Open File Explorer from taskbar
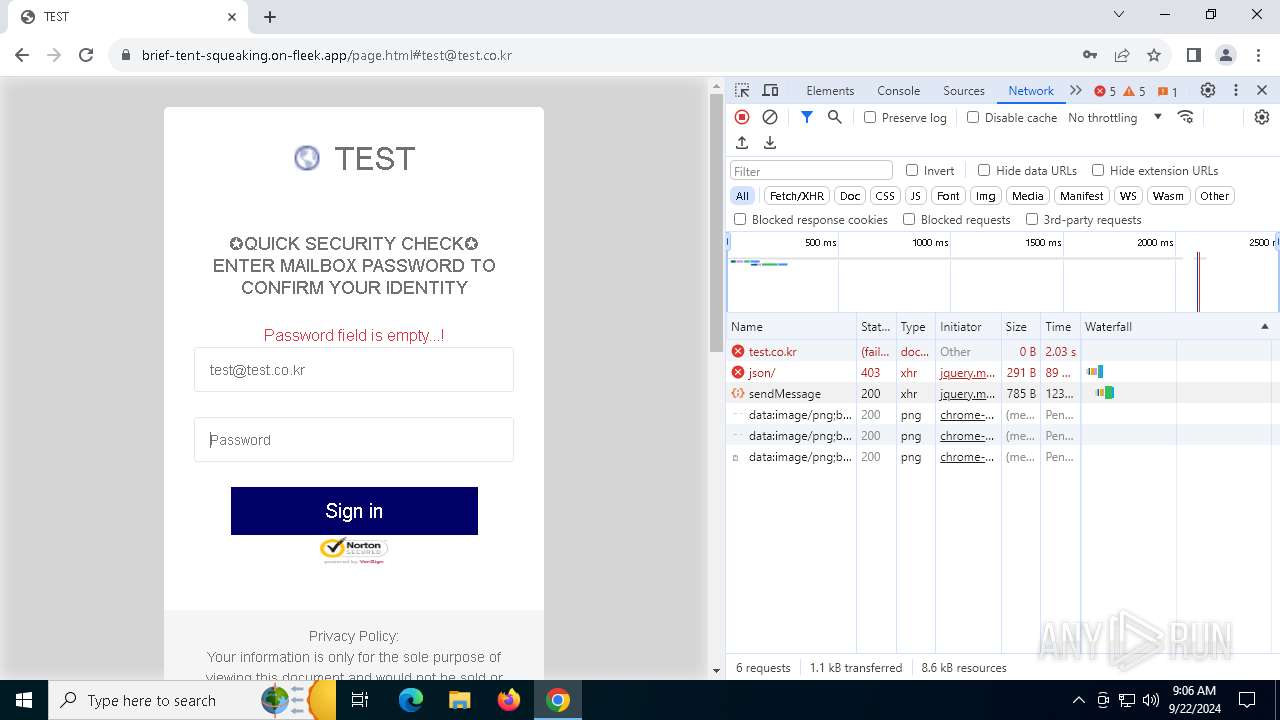Image resolution: width=1280 pixels, height=720 pixels. point(460,700)
